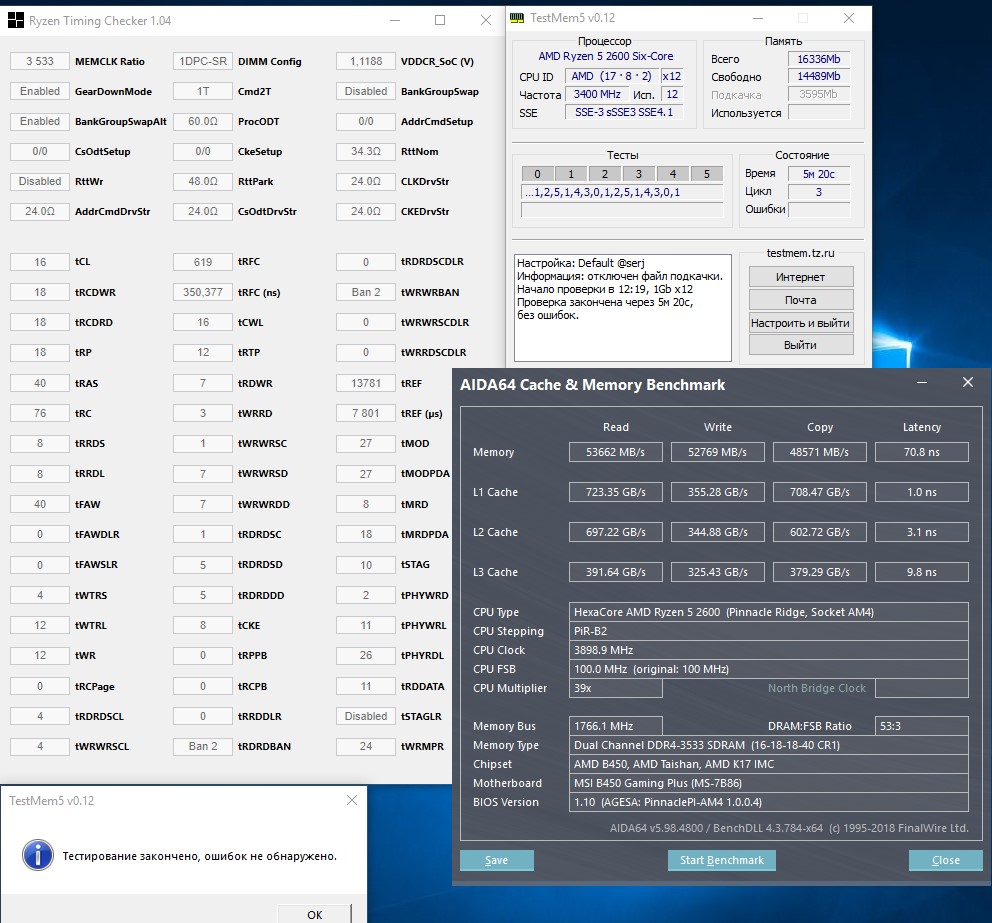This screenshot has height=923, width=992.
Task: Click the Выйти button in TestMem5
Action: click(x=801, y=345)
